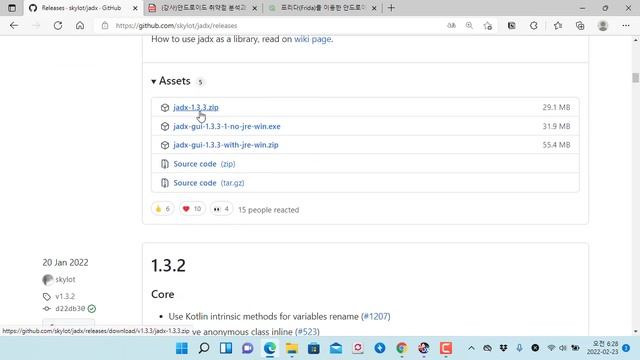Open browser settings and more menu
Viewport: 640px width, 360px height.
pyautogui.click(x=626, y=25)
